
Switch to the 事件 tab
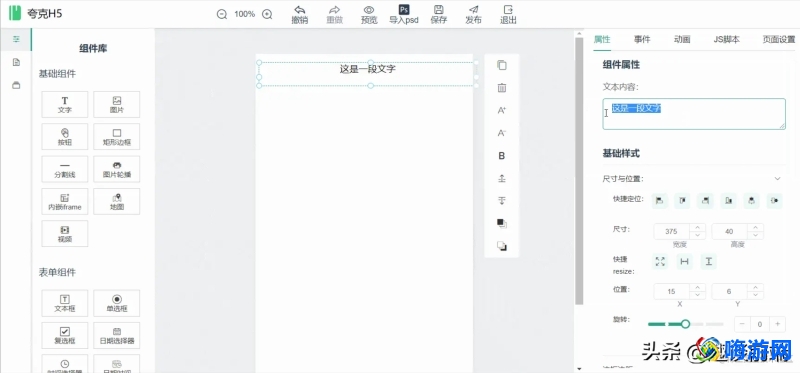642,39
